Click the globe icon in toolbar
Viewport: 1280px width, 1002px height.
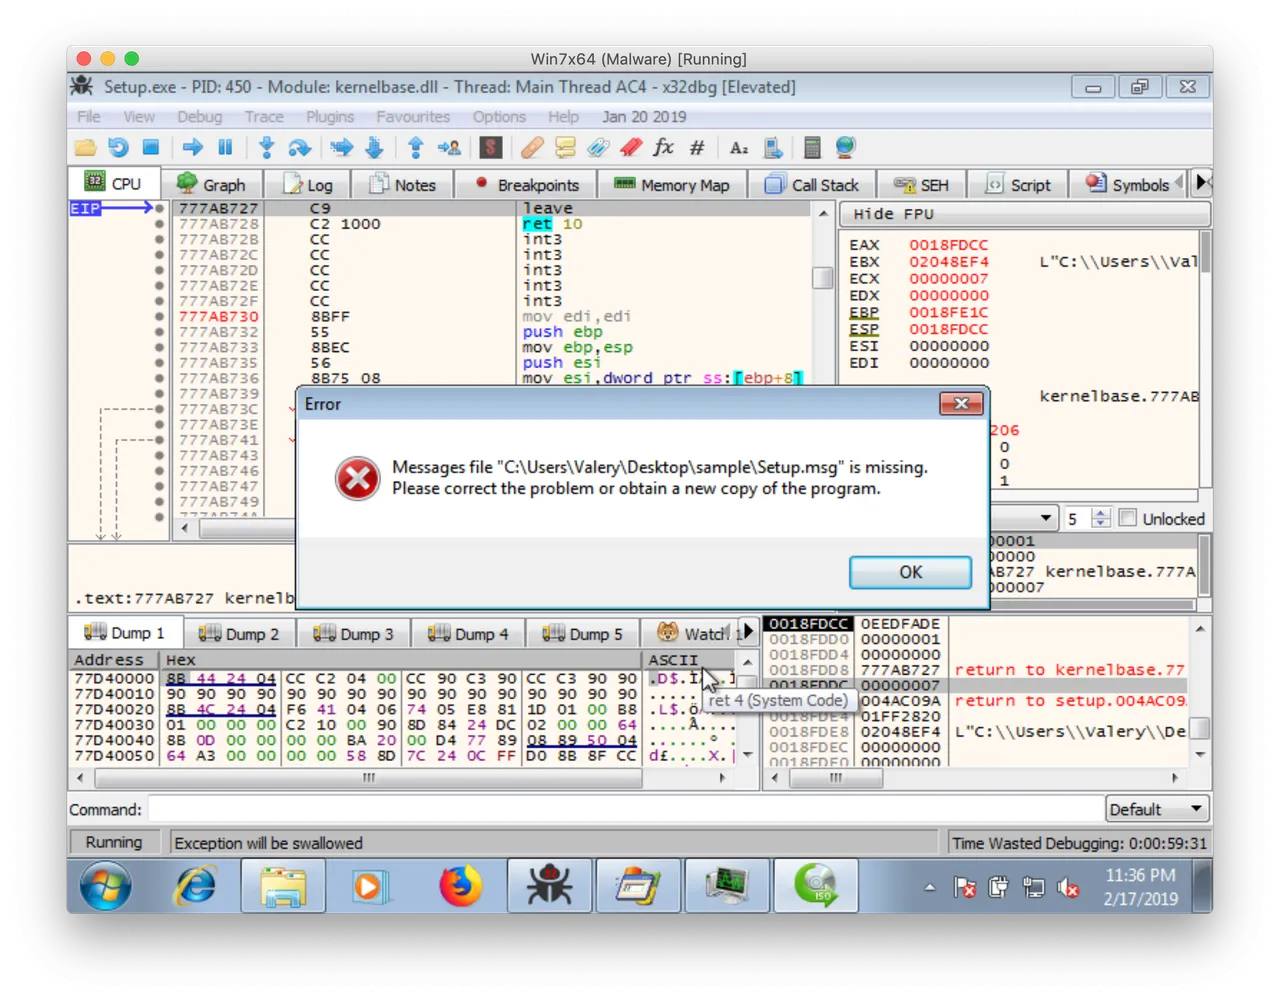(845, 148)
